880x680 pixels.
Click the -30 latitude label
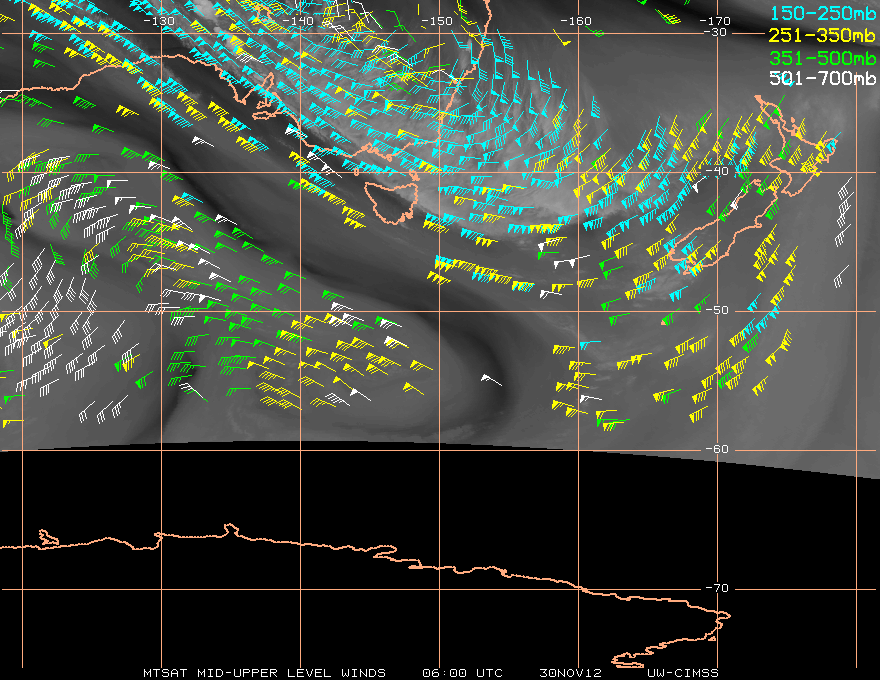pos(716,33)
